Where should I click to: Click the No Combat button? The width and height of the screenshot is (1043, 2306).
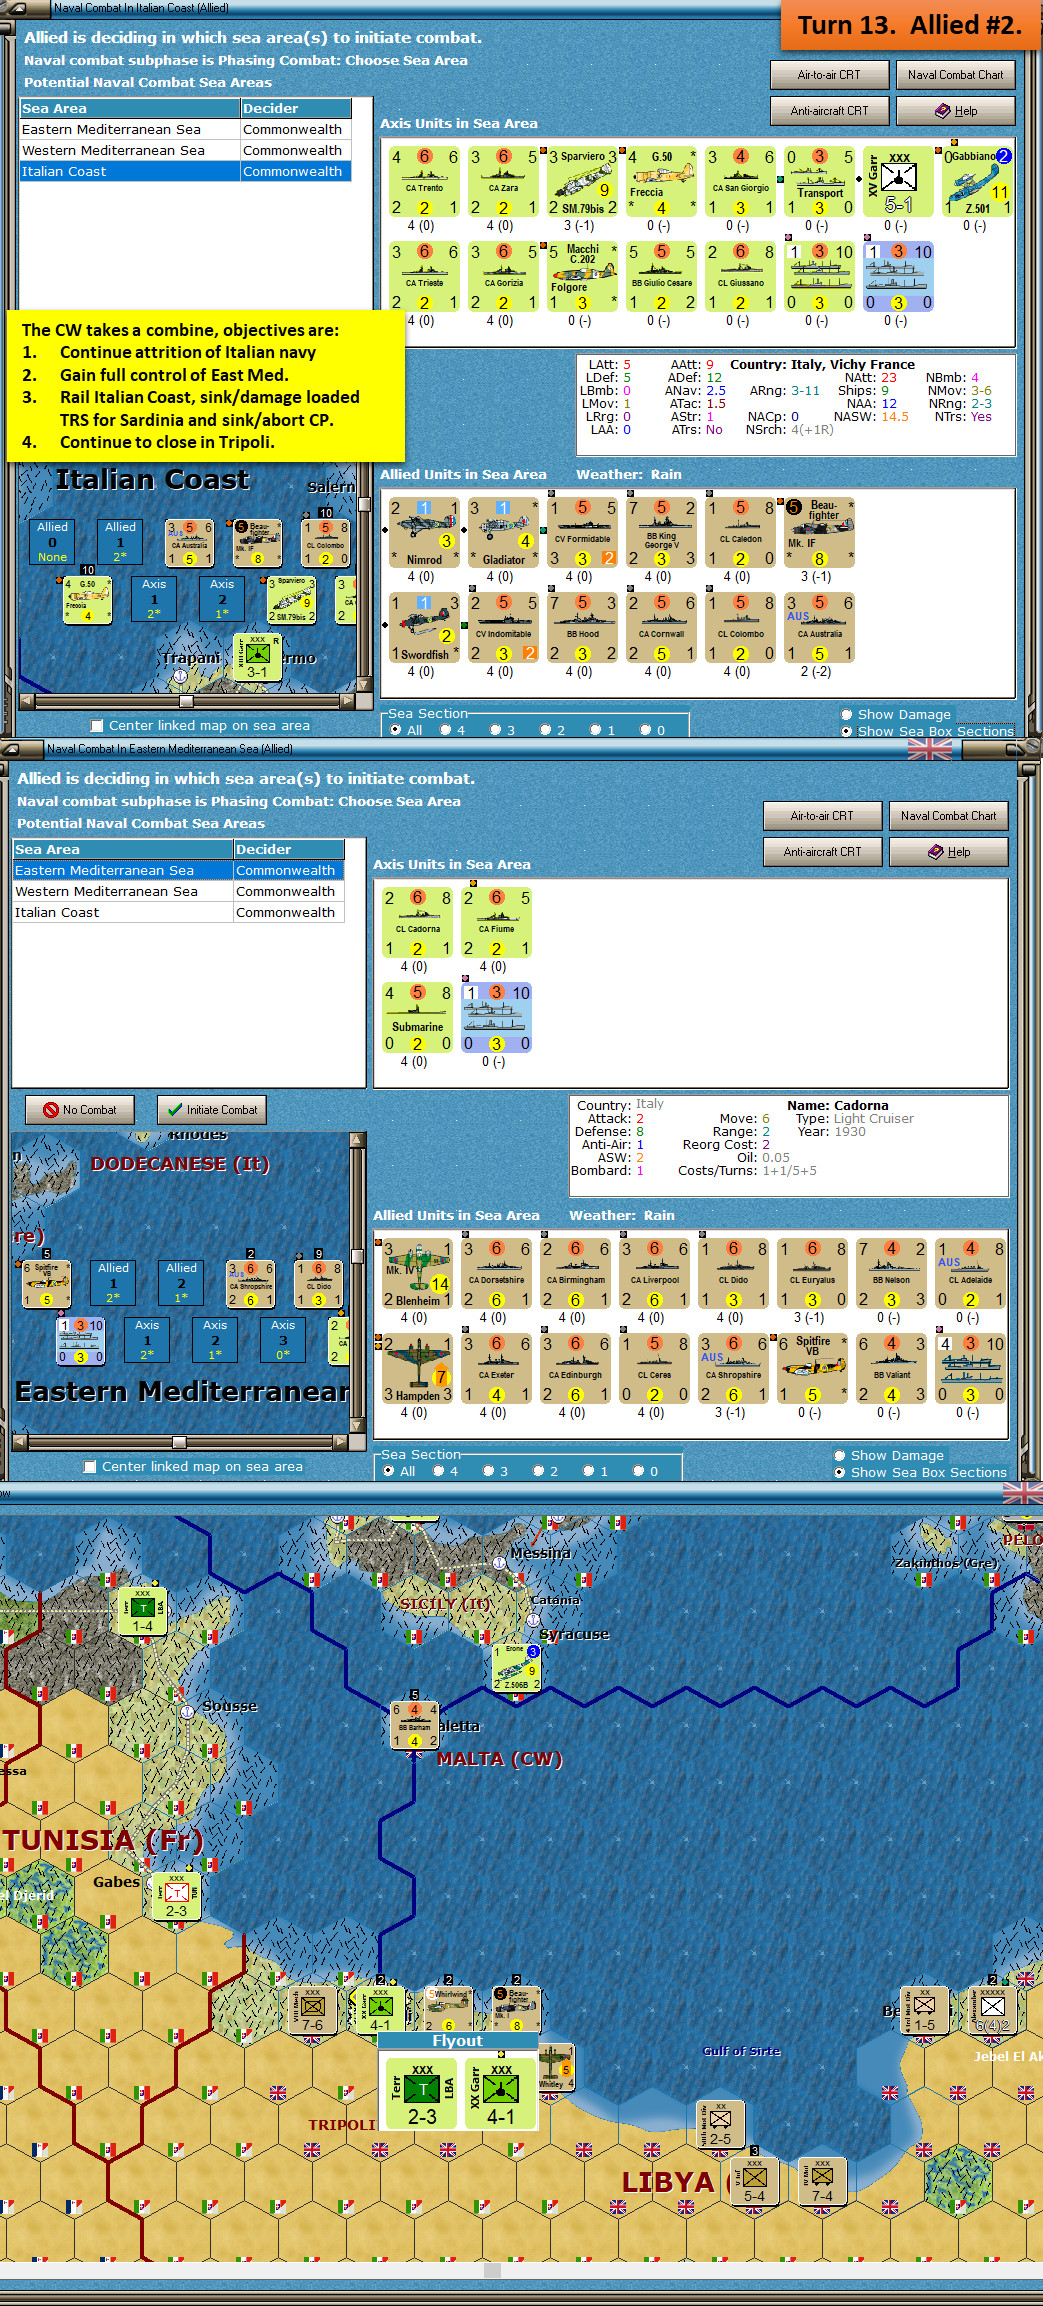[x=80, y=1110]
